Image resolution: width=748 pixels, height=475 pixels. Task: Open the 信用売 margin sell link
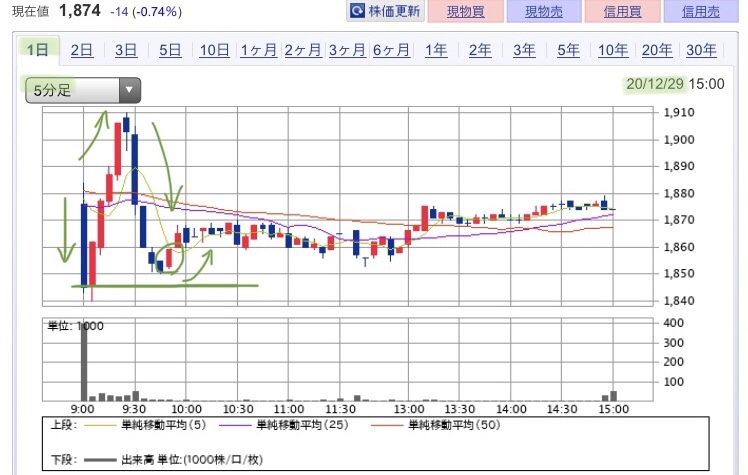(x=701, y=11)
